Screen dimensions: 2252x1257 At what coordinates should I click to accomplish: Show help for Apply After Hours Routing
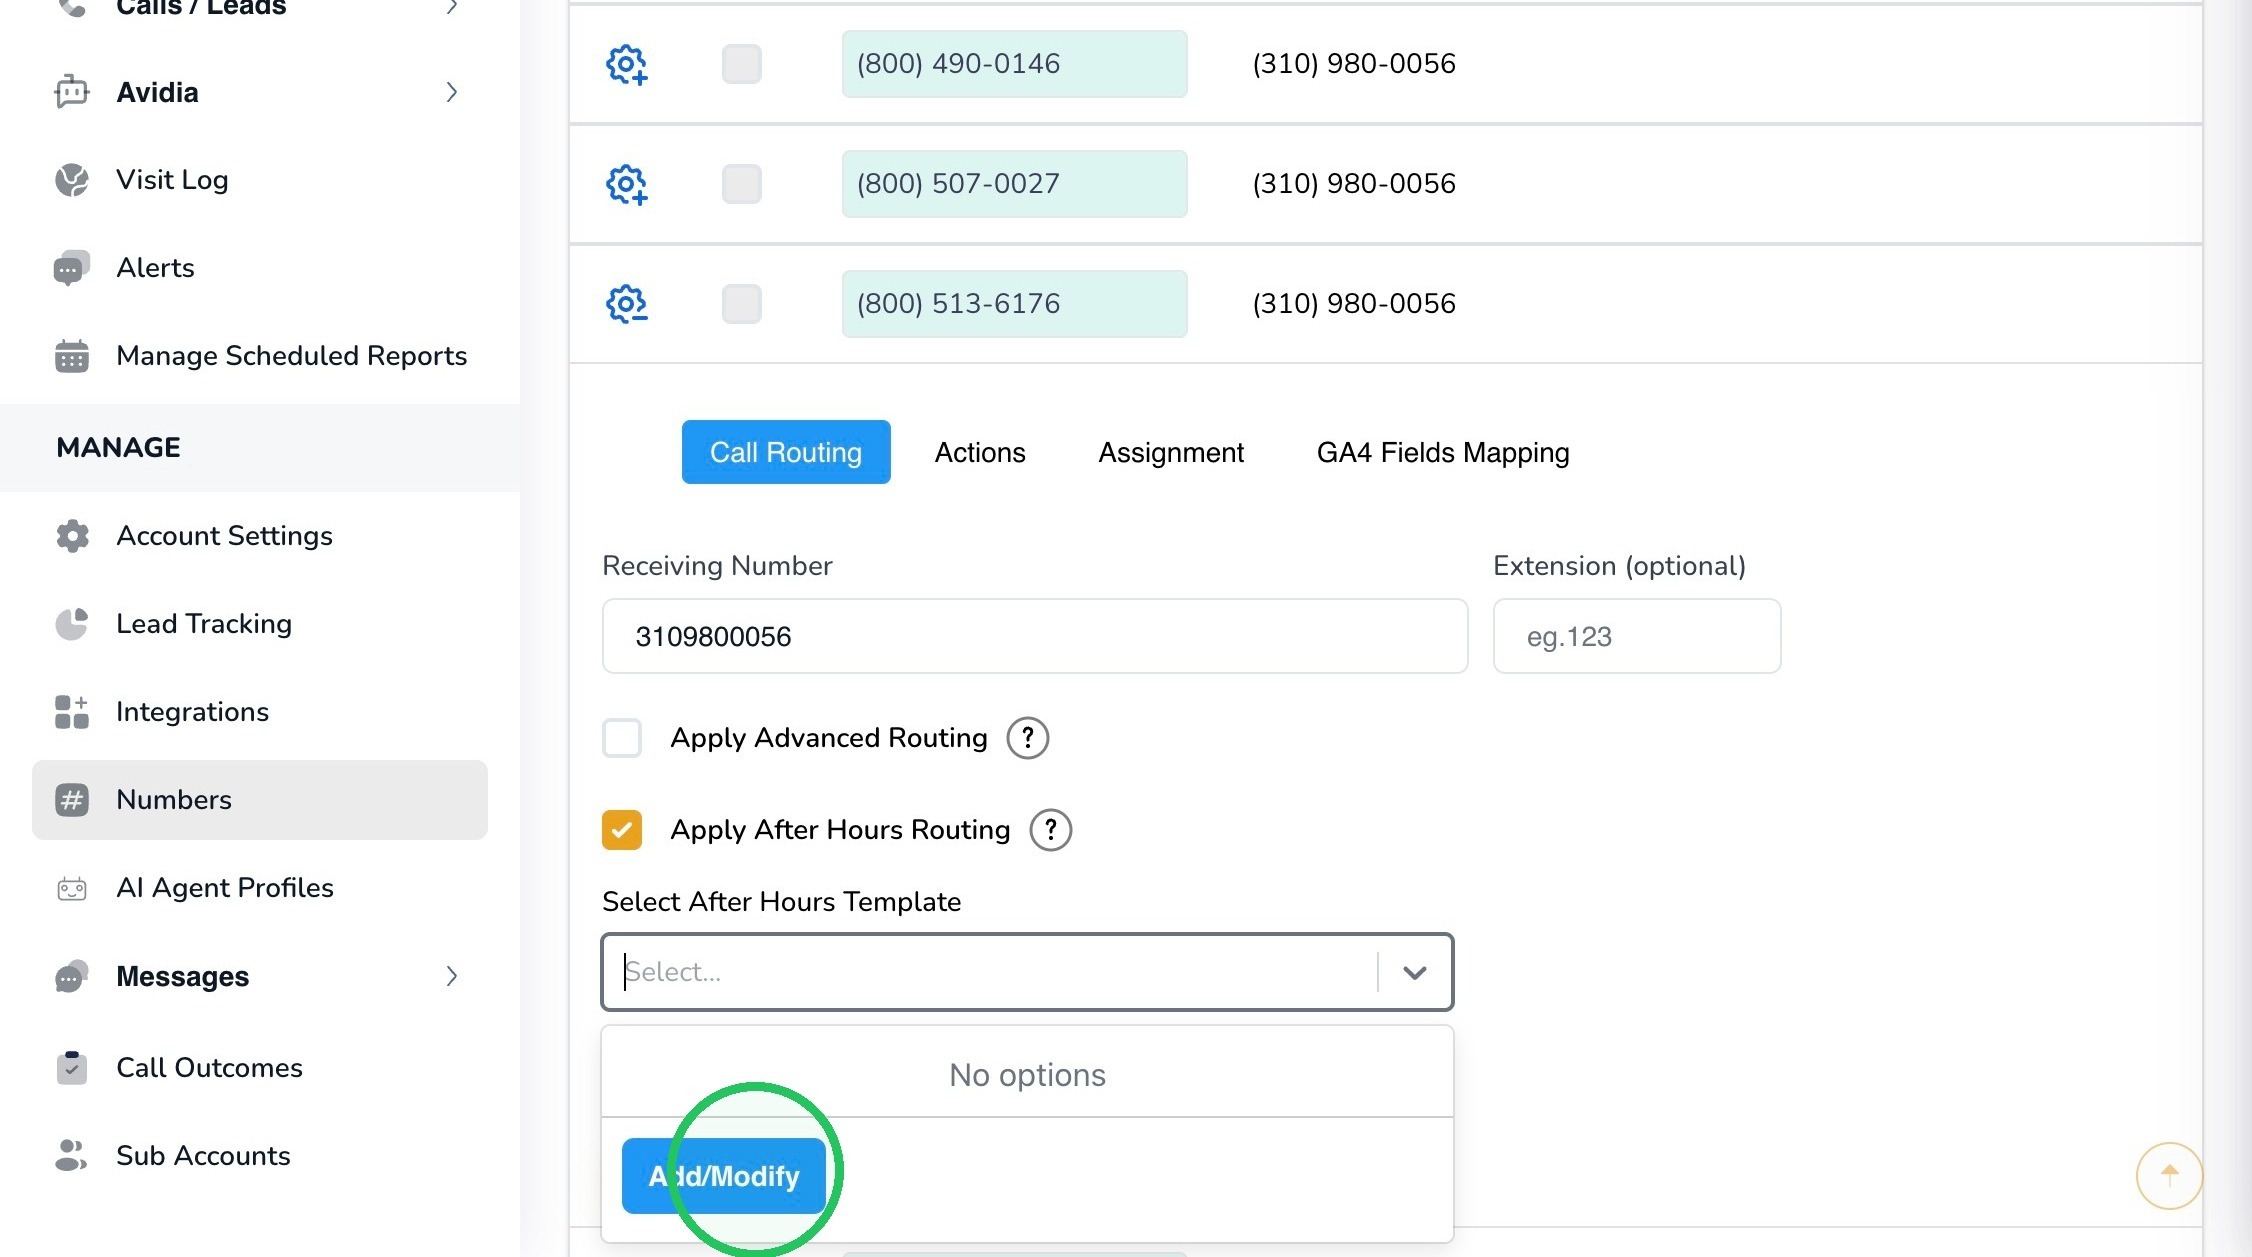click(x=1050, y=830)
